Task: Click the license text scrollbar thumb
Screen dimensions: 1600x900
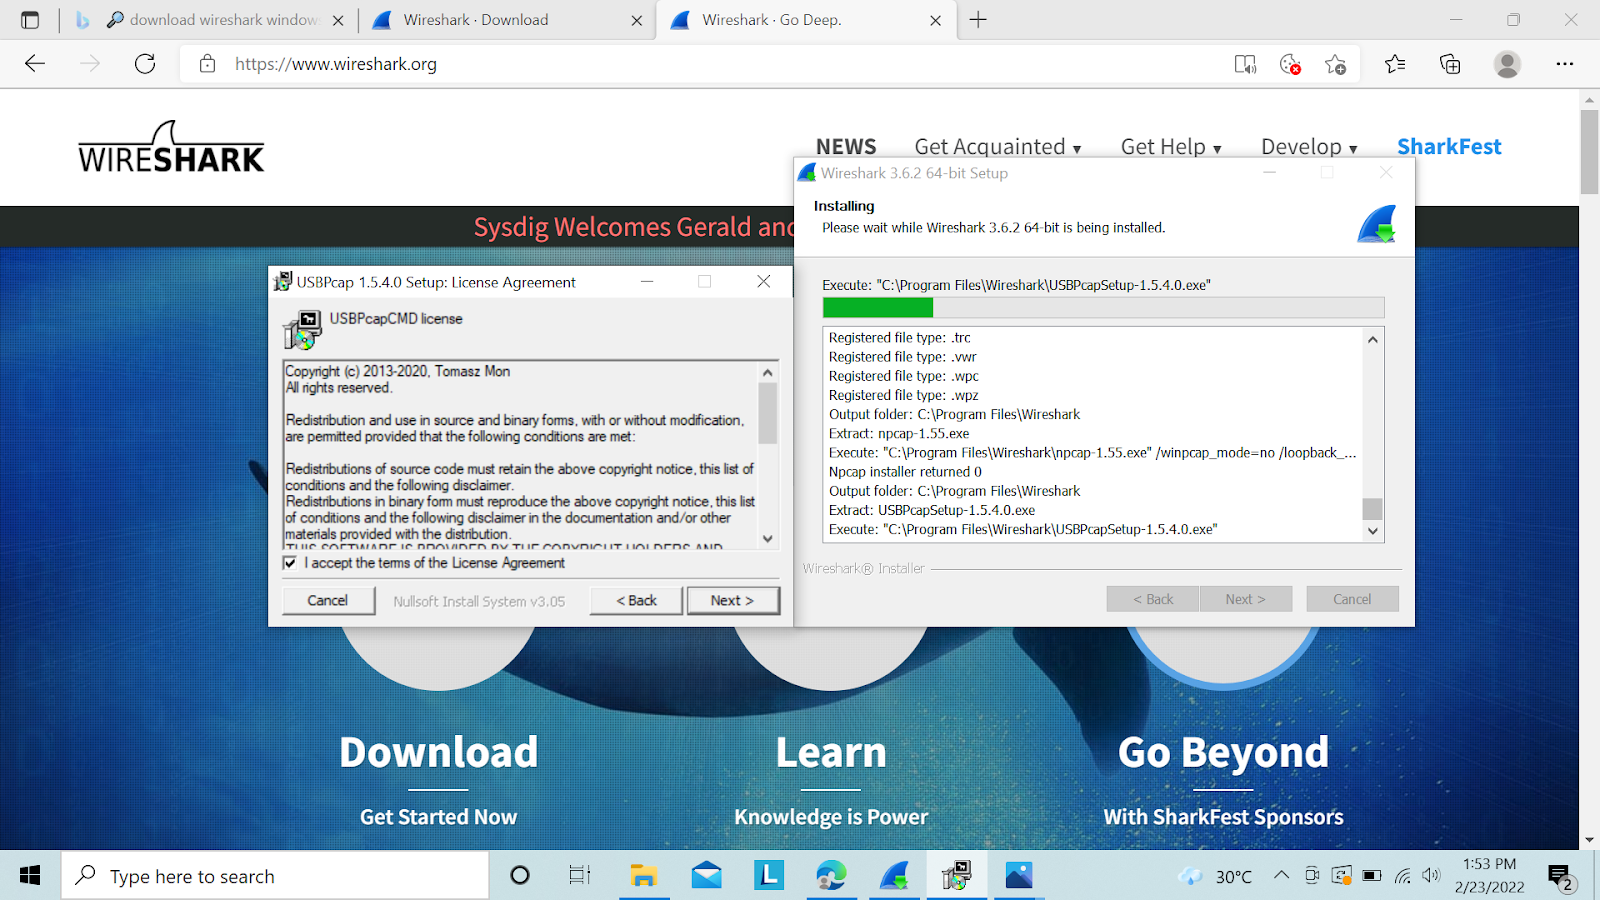Action: tap(768, 413)
